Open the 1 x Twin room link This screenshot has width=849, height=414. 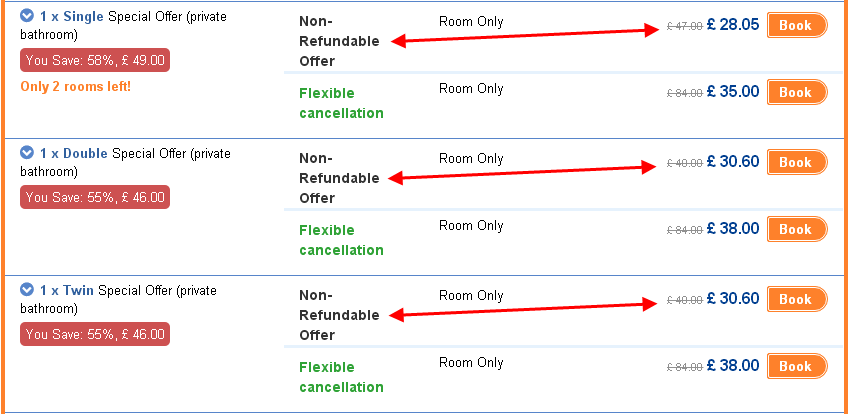tap(67, 290)
